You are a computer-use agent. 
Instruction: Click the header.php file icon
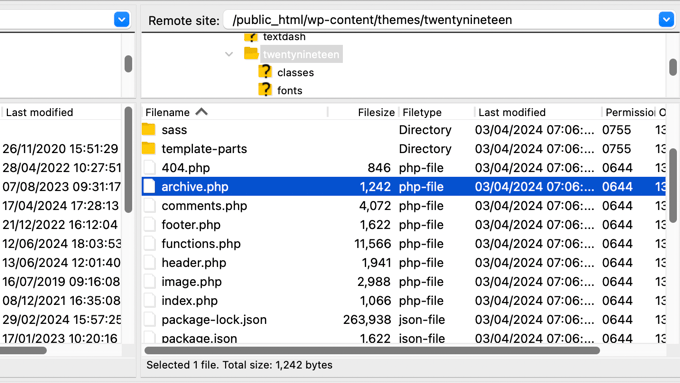[150, 263]
